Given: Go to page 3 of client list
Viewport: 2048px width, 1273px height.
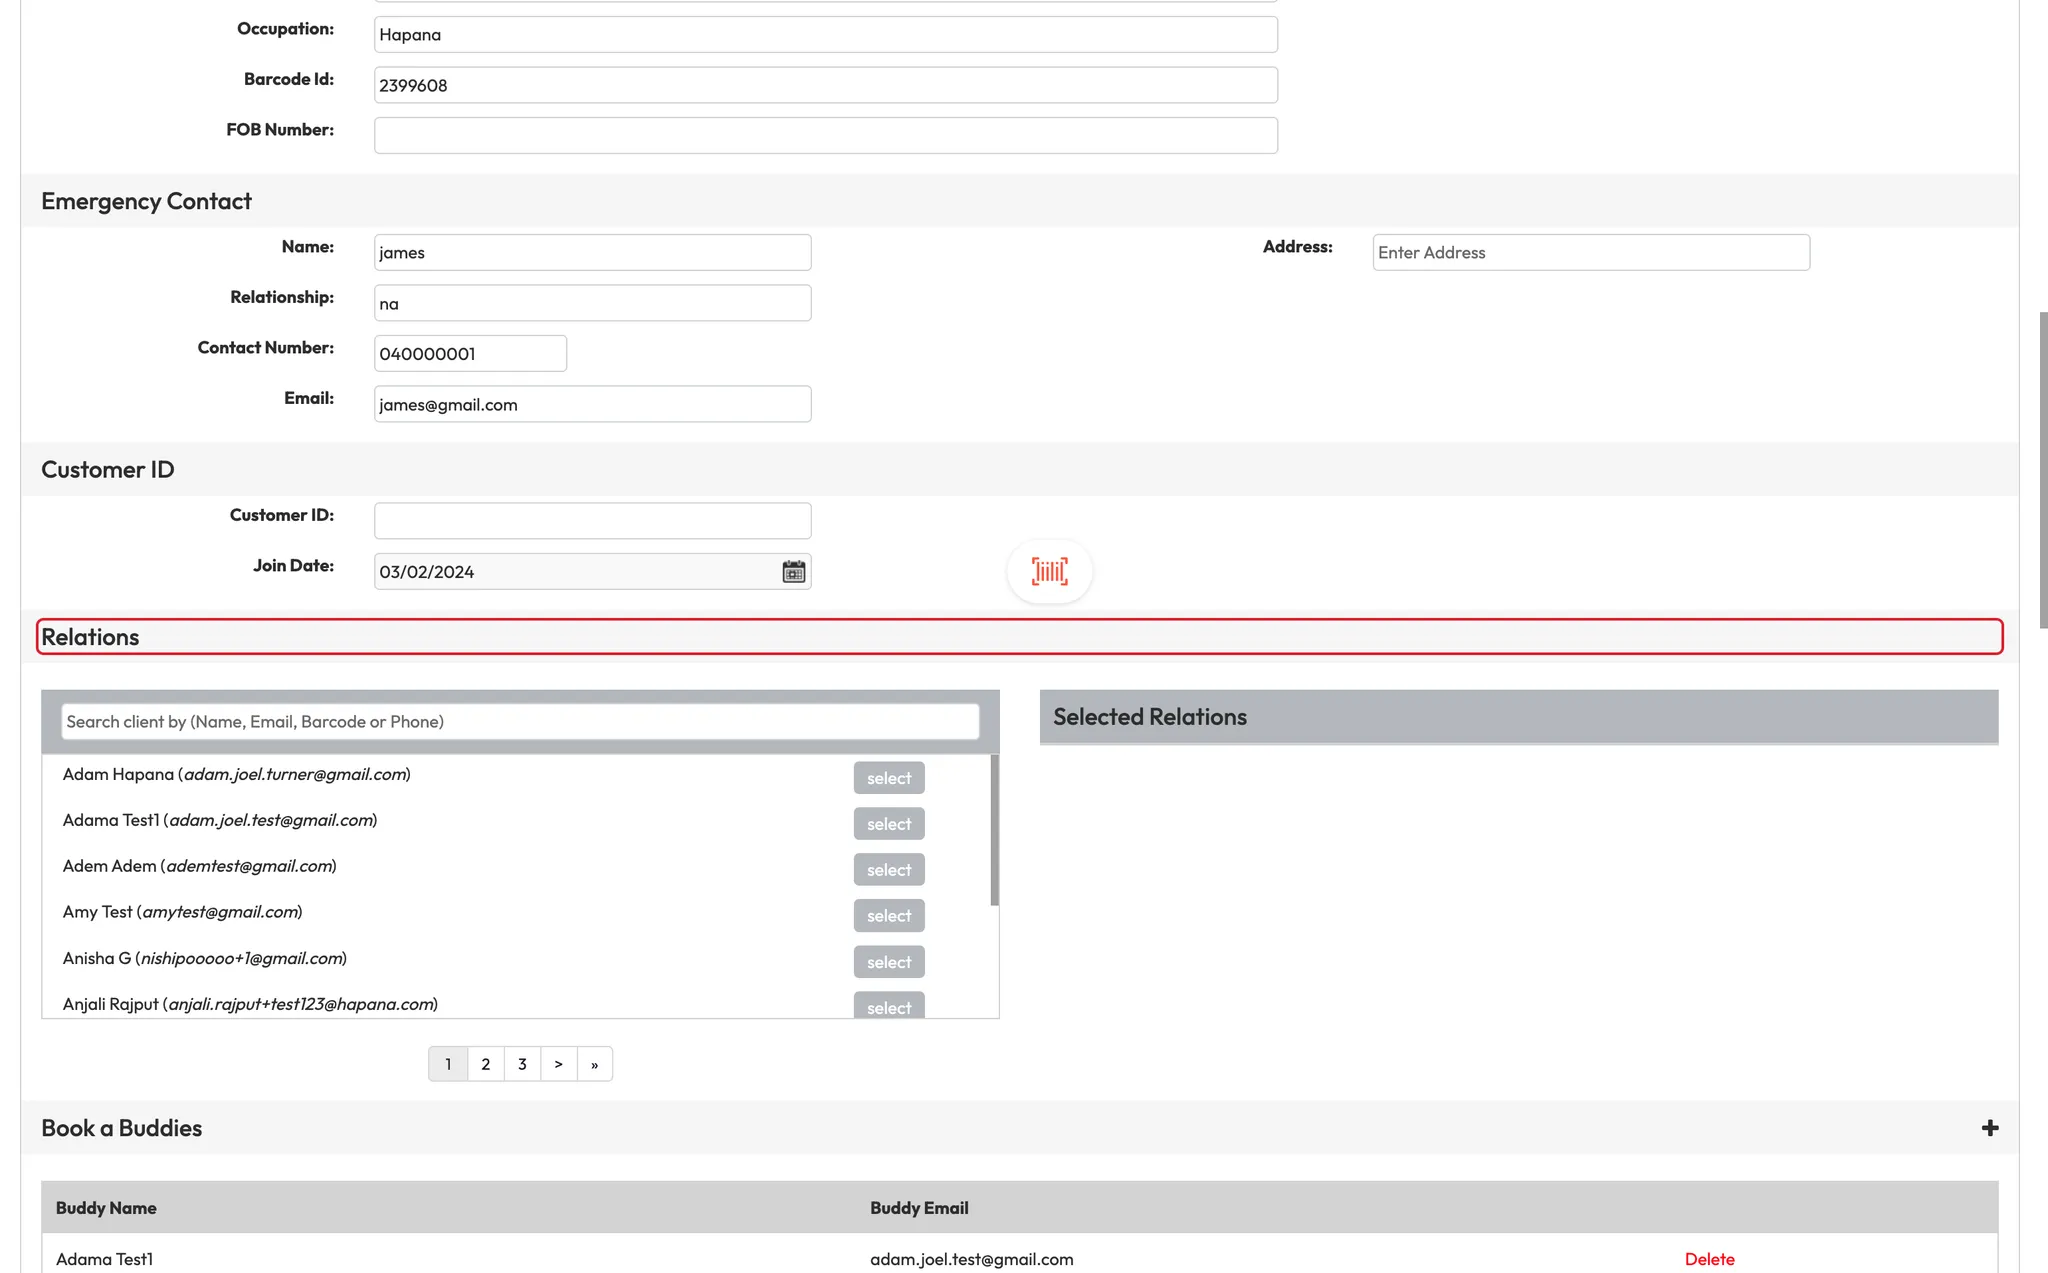Looking at the screenshot, I should click(x=522, y=1064).
